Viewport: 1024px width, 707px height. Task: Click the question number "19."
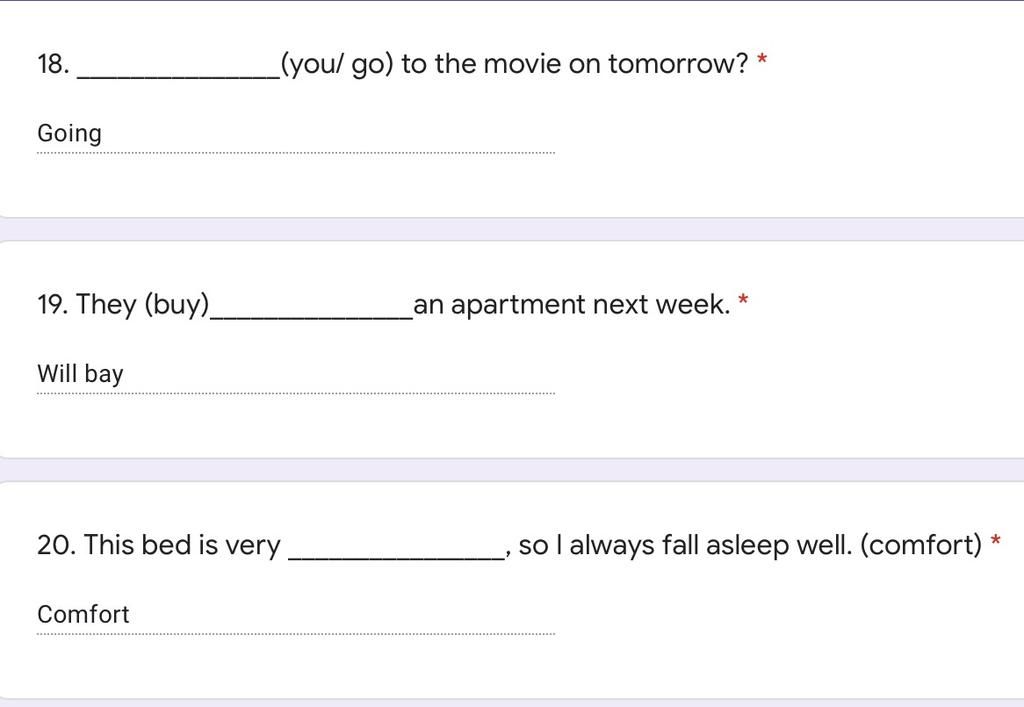click(53, 304)
